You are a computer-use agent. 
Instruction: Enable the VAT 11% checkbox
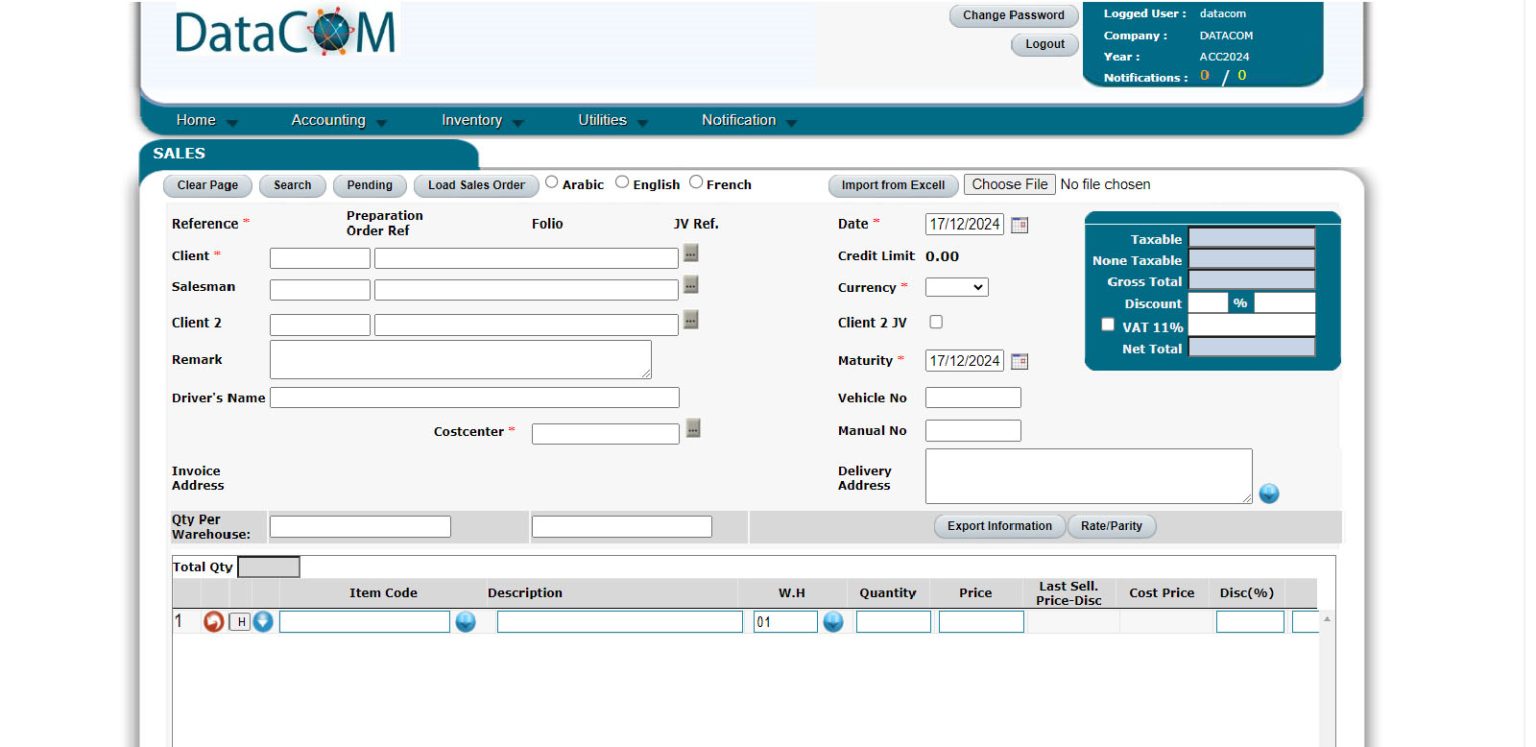click(x=1107, y=323)
